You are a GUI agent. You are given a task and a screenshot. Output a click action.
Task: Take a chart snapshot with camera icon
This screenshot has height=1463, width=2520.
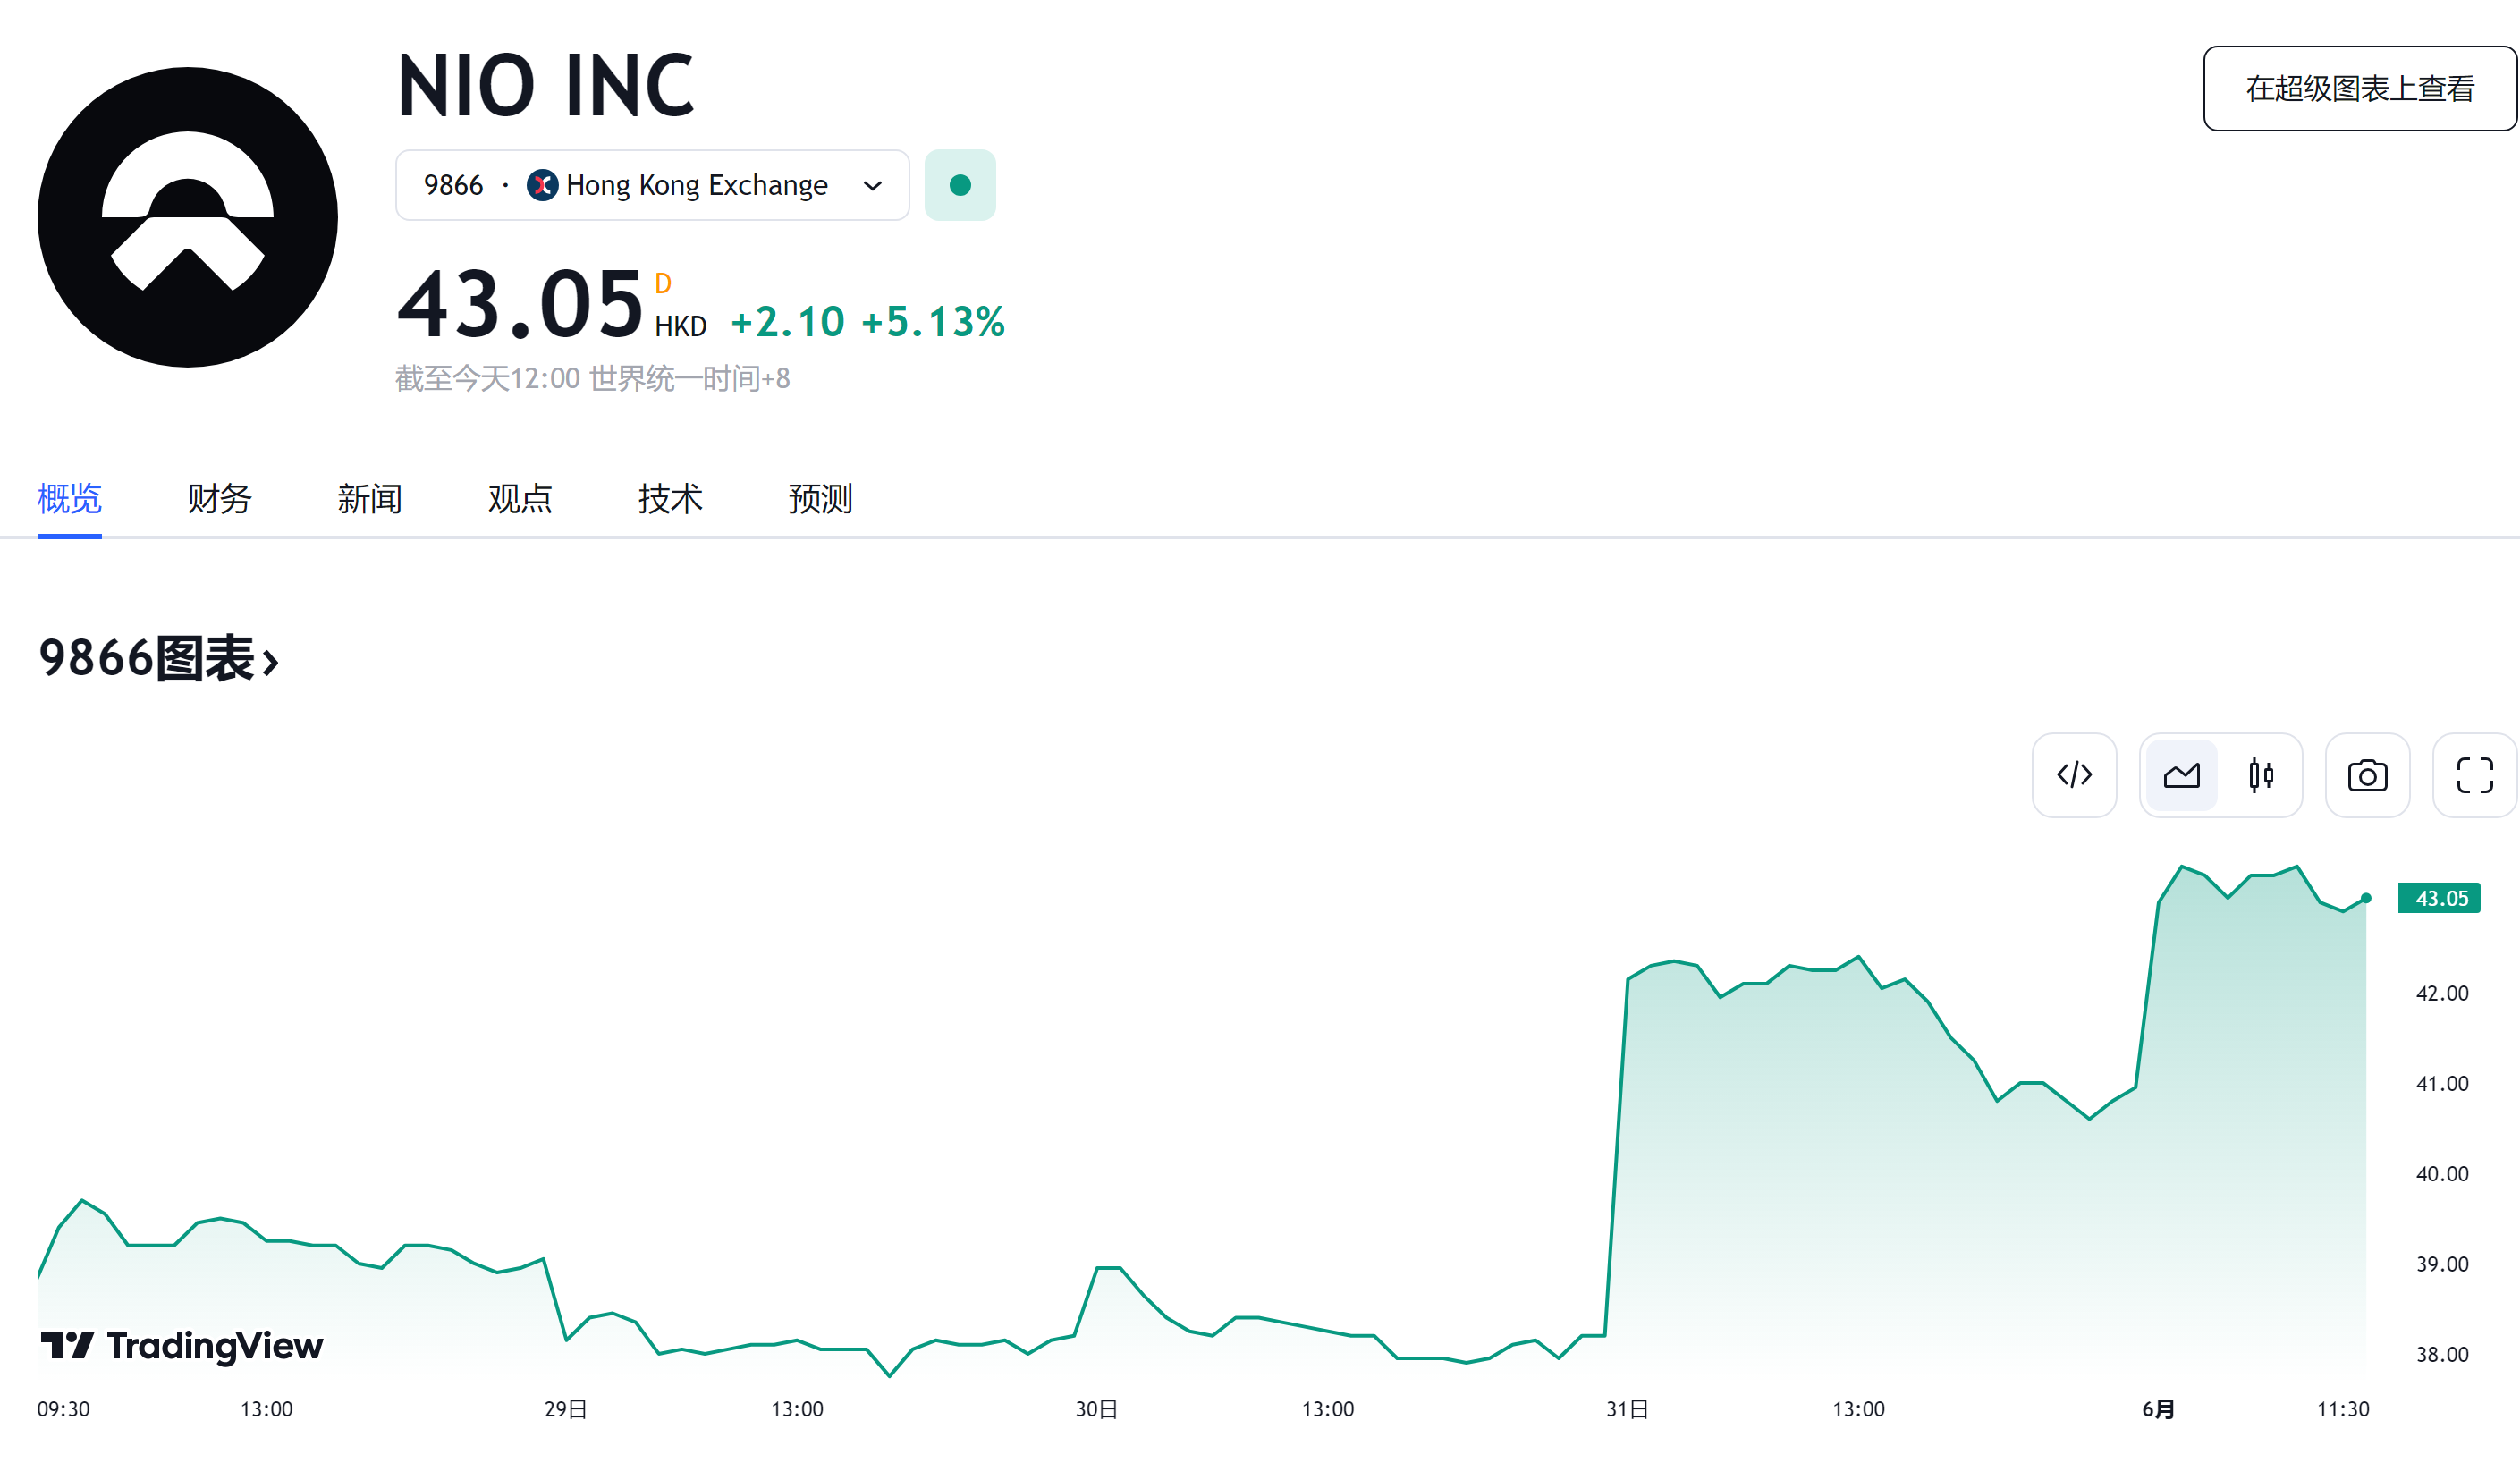(x=2366, y=775)
